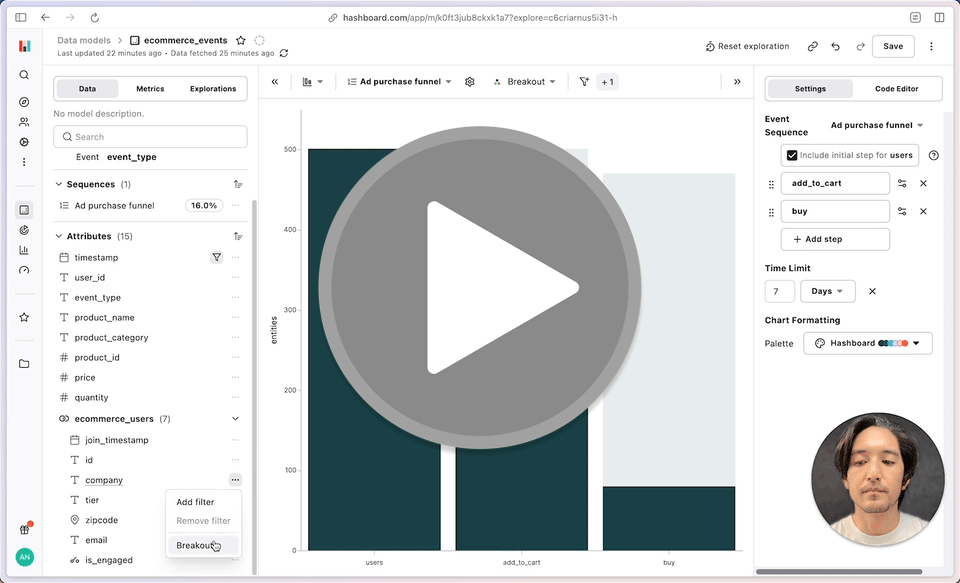Open the bar chart icon in sidebar
The image size is (960, 583).
24,250
